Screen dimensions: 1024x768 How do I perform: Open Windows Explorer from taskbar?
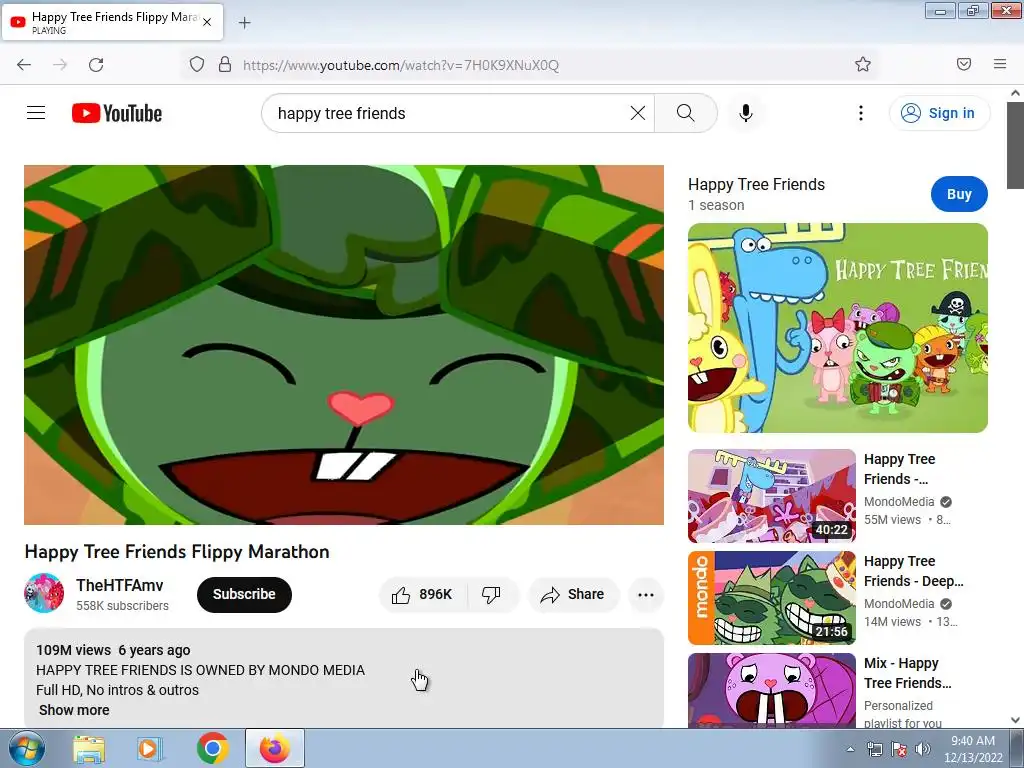(89, 748)
